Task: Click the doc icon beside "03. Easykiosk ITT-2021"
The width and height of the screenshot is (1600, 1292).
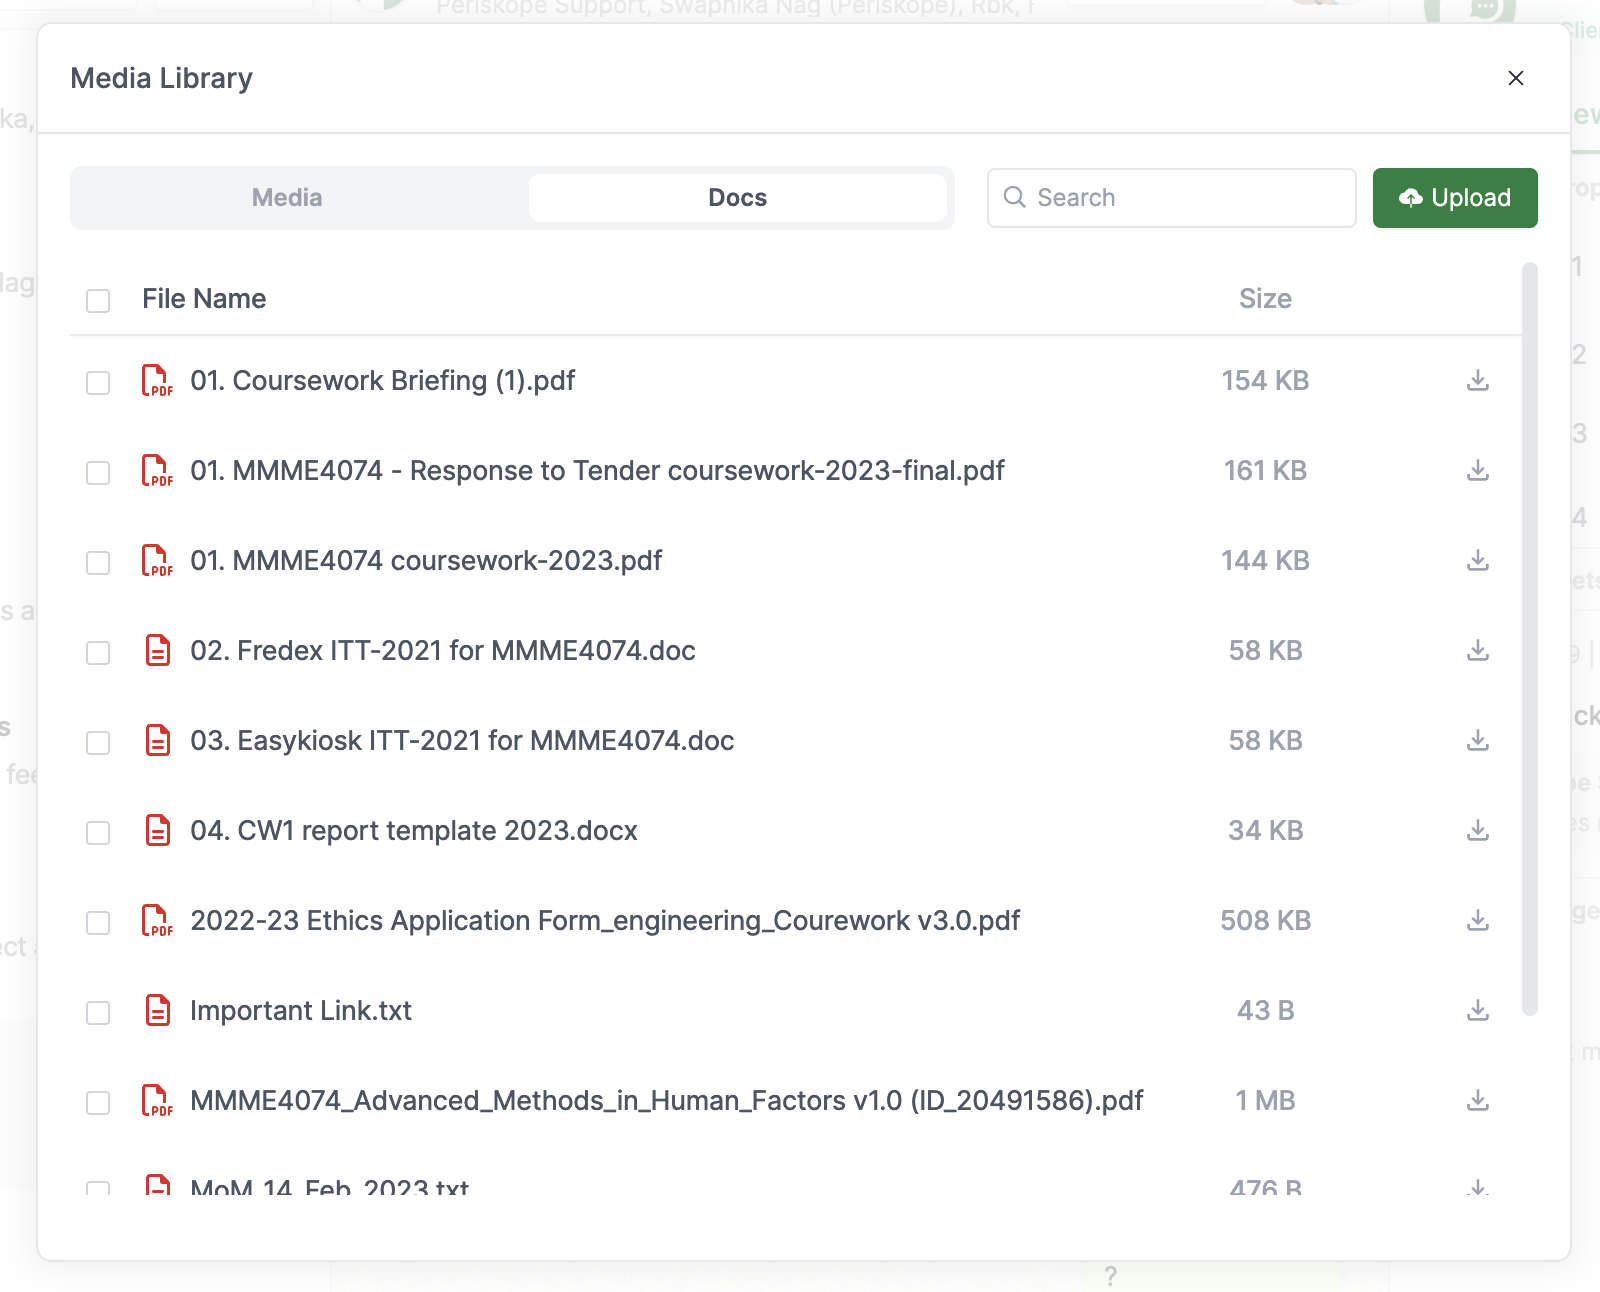Action: click(157, 741)
